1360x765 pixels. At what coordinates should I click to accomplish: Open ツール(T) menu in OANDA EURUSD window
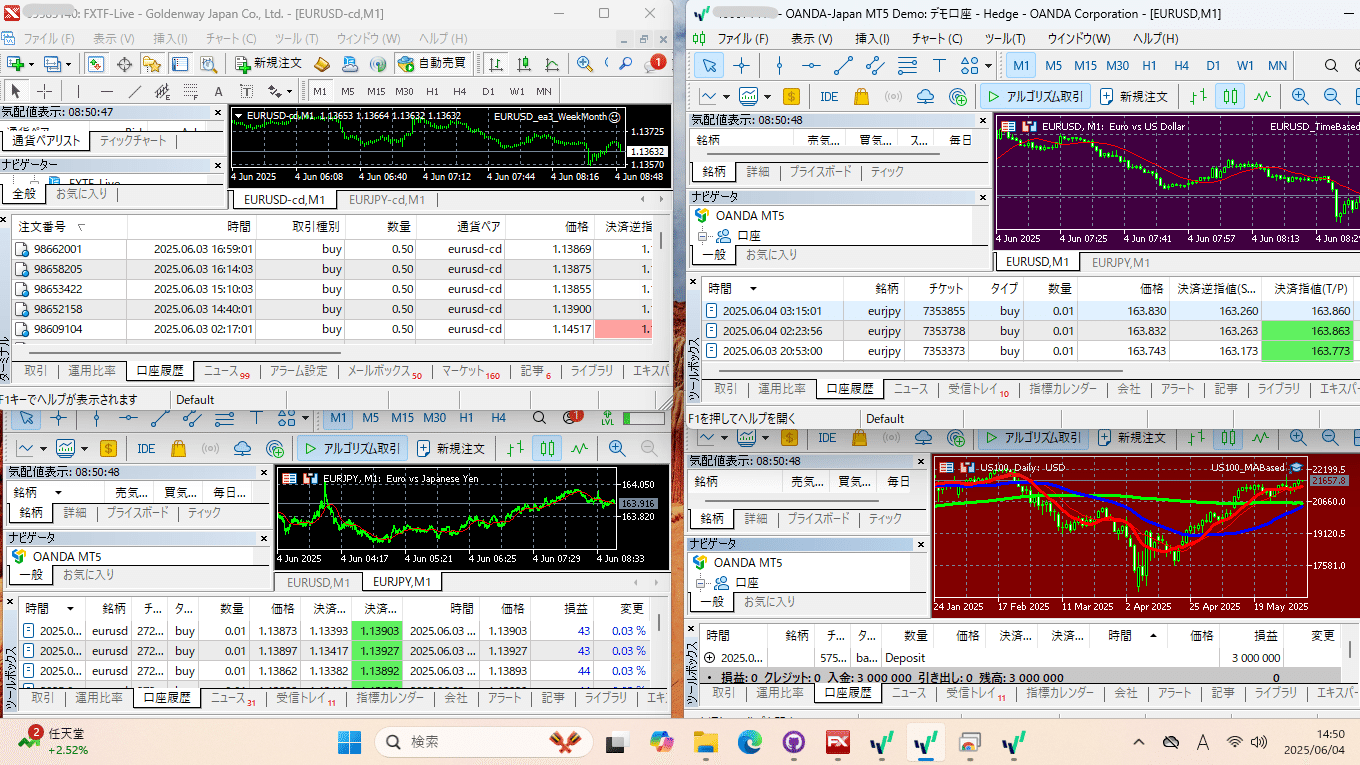click(1005, 39)
